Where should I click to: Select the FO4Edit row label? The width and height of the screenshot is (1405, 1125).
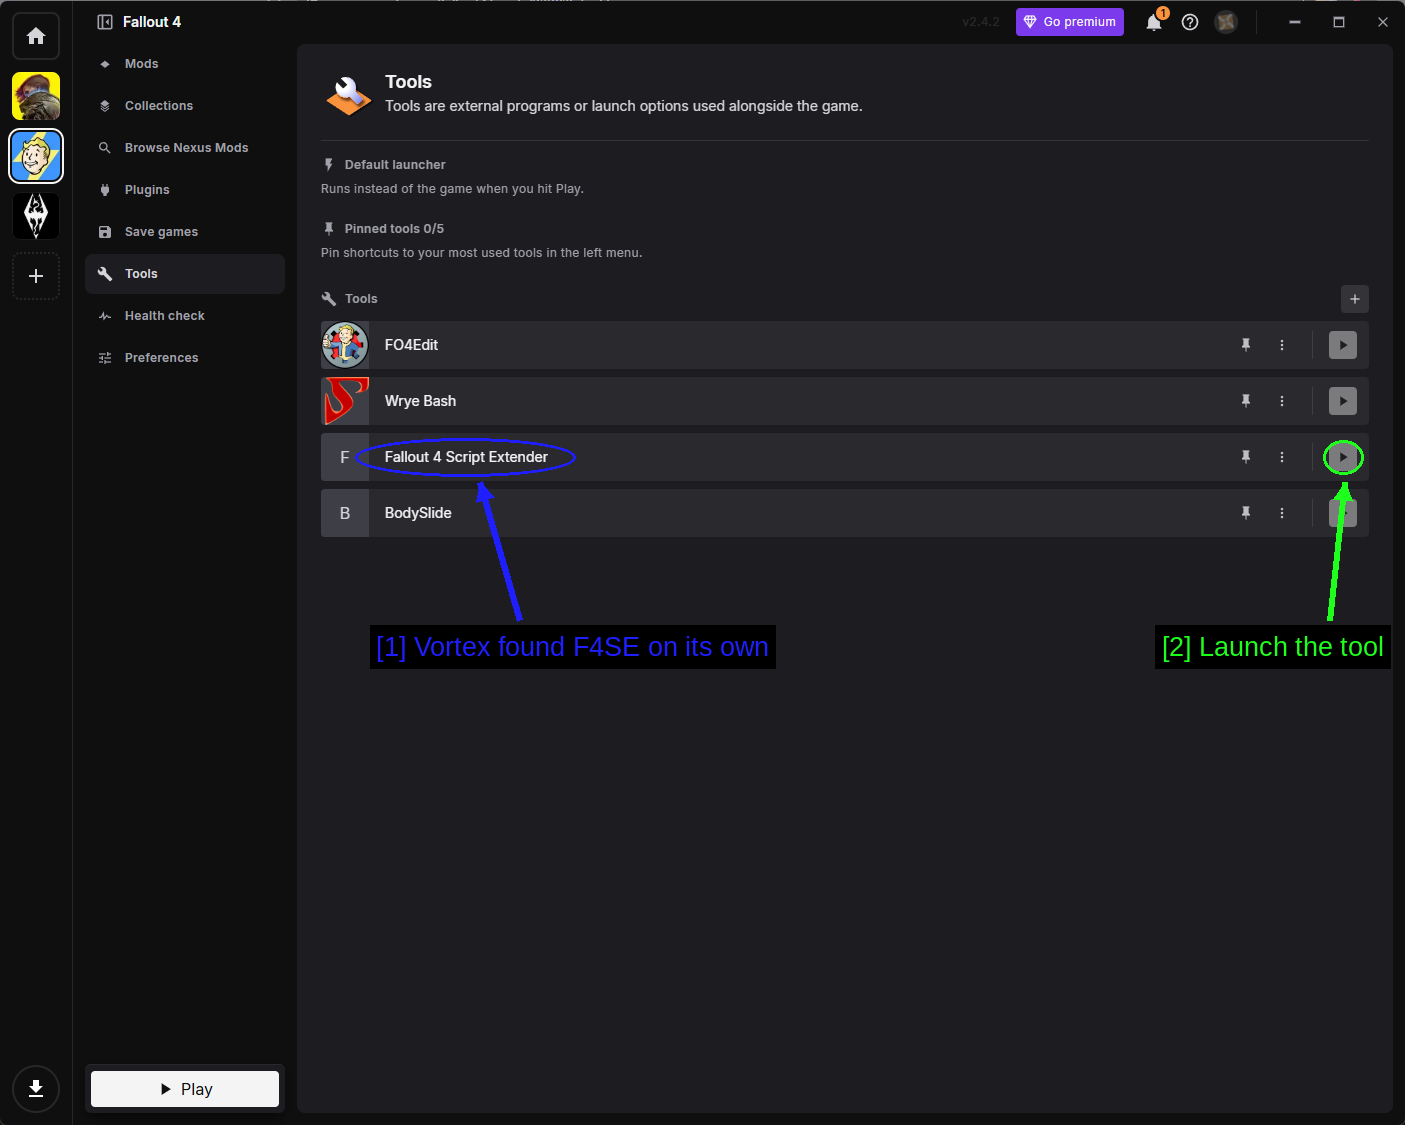411,345
